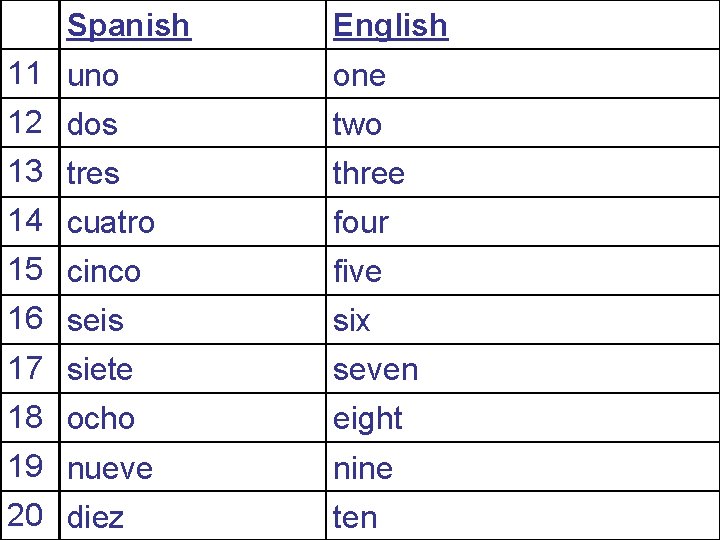Select the diez cell

pos(95,517)
